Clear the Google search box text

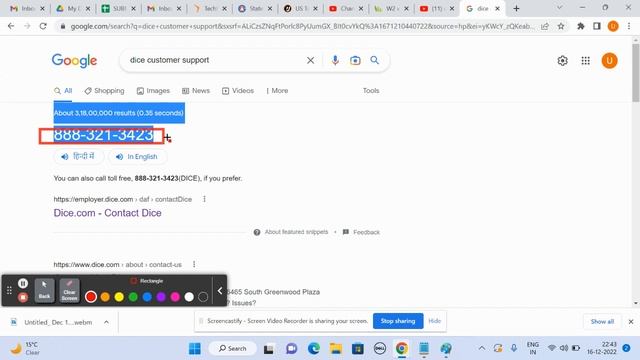pos(310,60)
